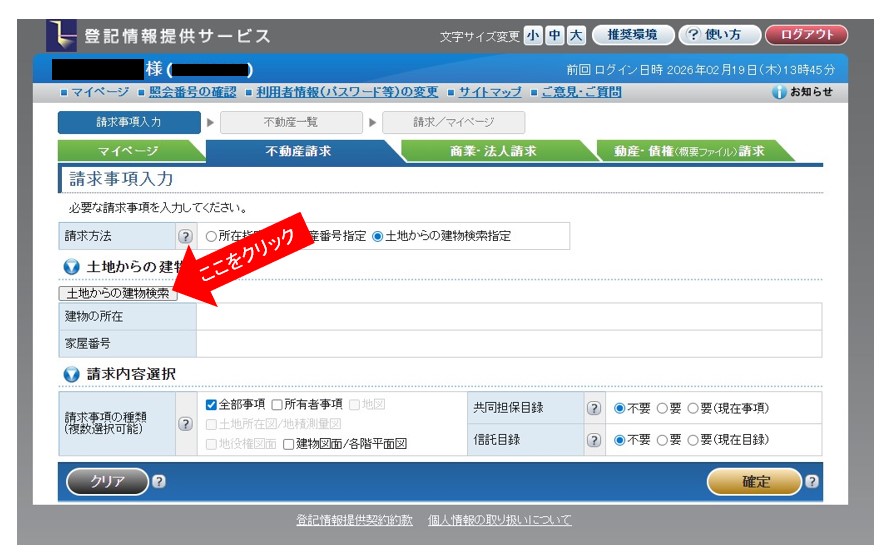Check the 所有者事項 checkbox
This screenshot has width=894, height=558.
(x=277, y=405)
